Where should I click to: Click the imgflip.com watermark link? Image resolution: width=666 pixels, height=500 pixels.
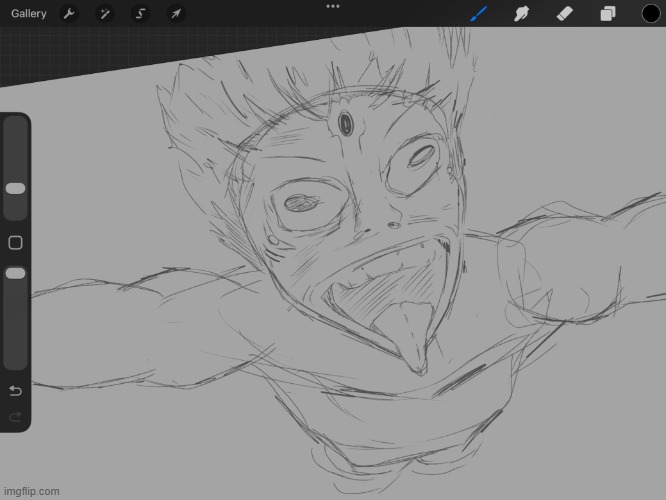(32, 491)
